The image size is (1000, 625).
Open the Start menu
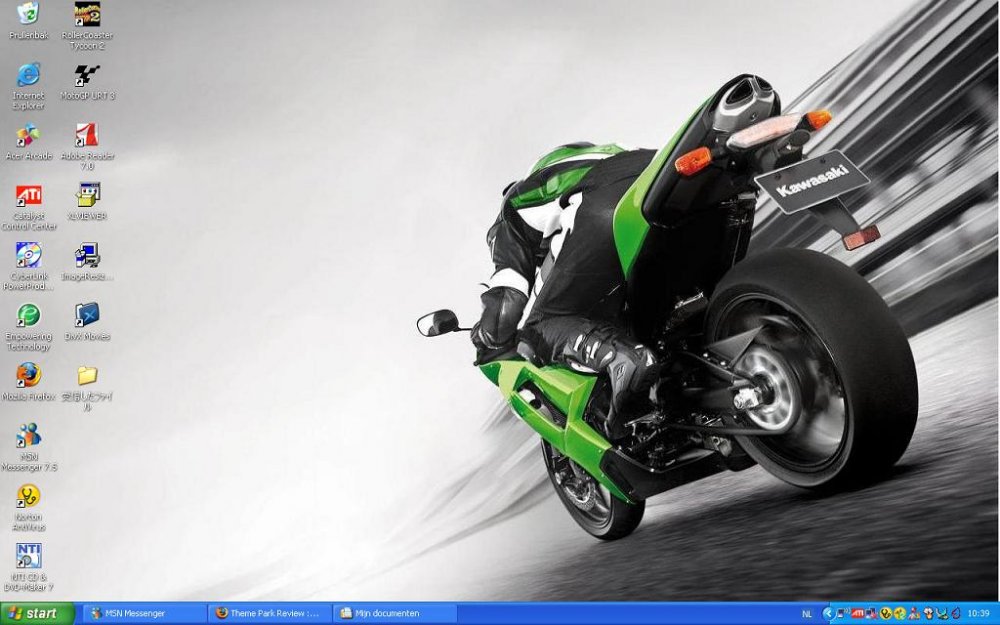37,613
